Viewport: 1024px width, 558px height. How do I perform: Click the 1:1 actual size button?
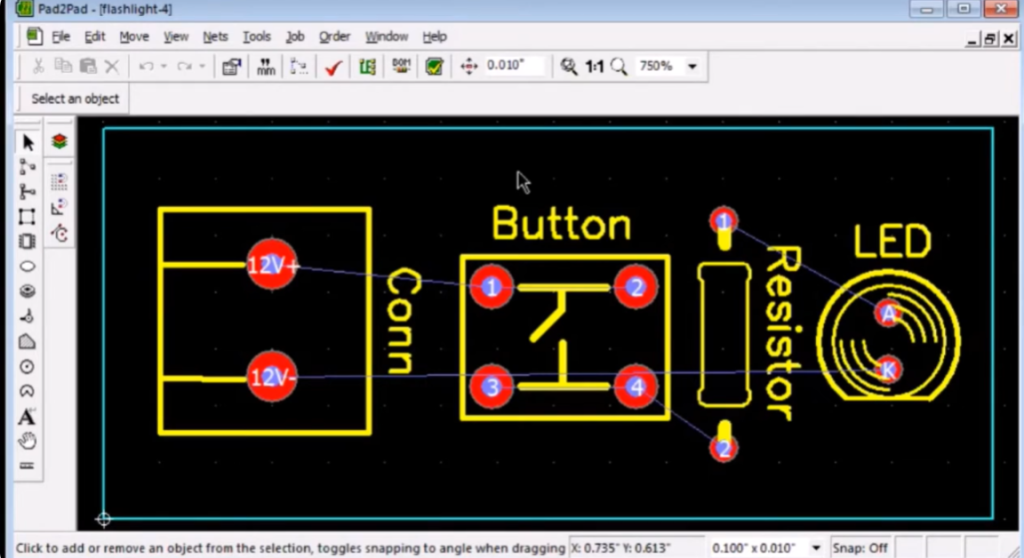(x=594, y=66)
